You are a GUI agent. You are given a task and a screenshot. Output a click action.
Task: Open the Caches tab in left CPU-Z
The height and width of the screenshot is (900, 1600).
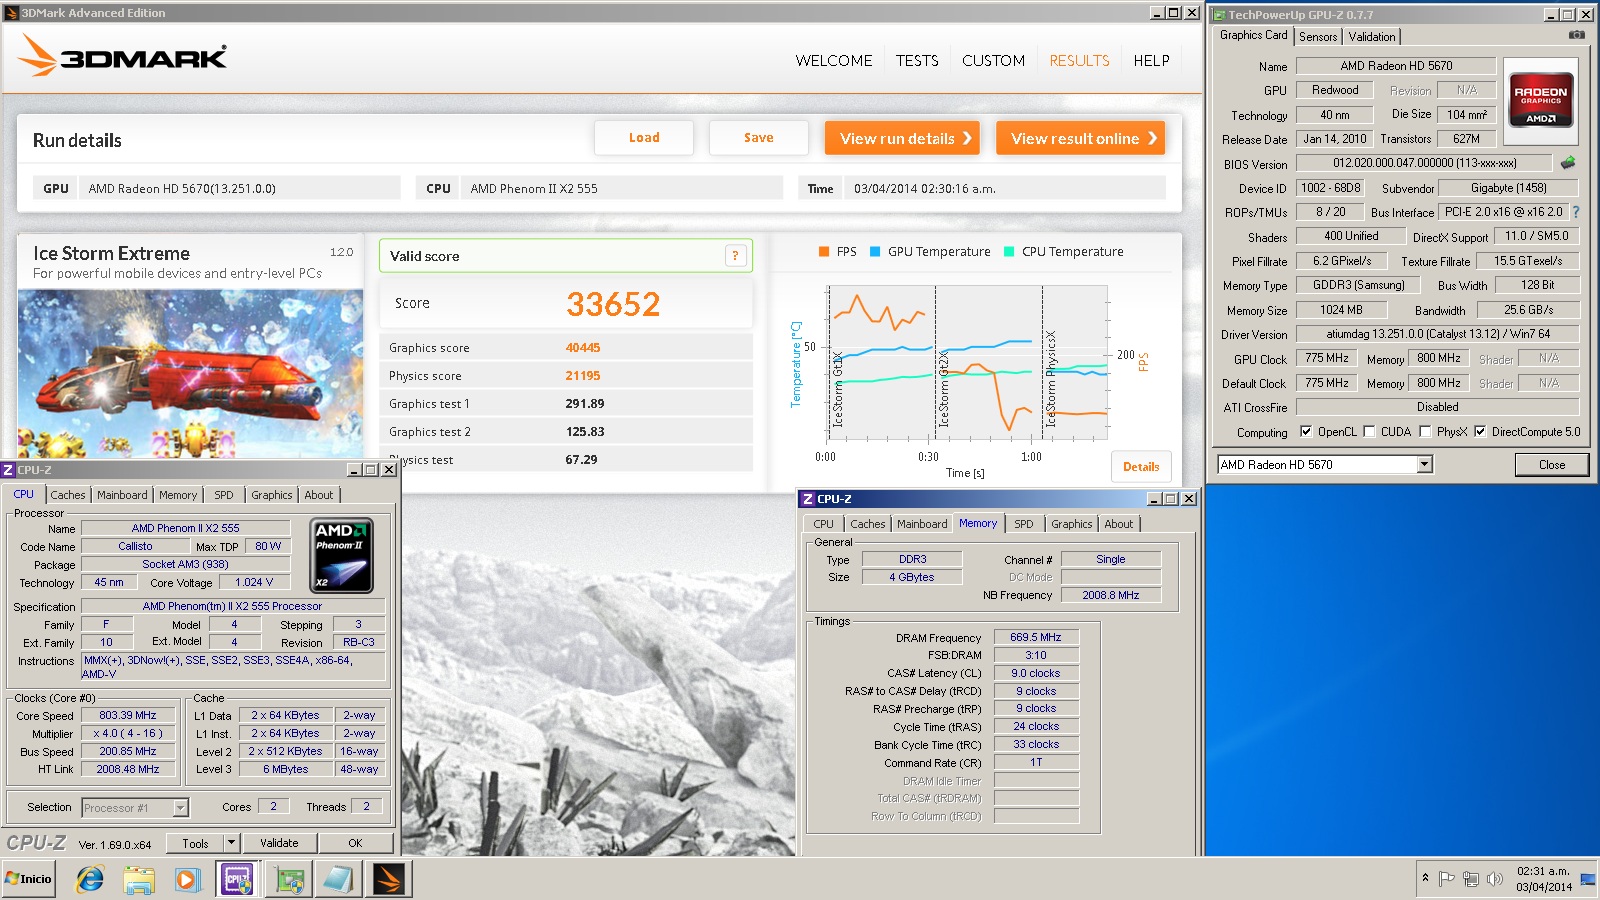(68, 495)
